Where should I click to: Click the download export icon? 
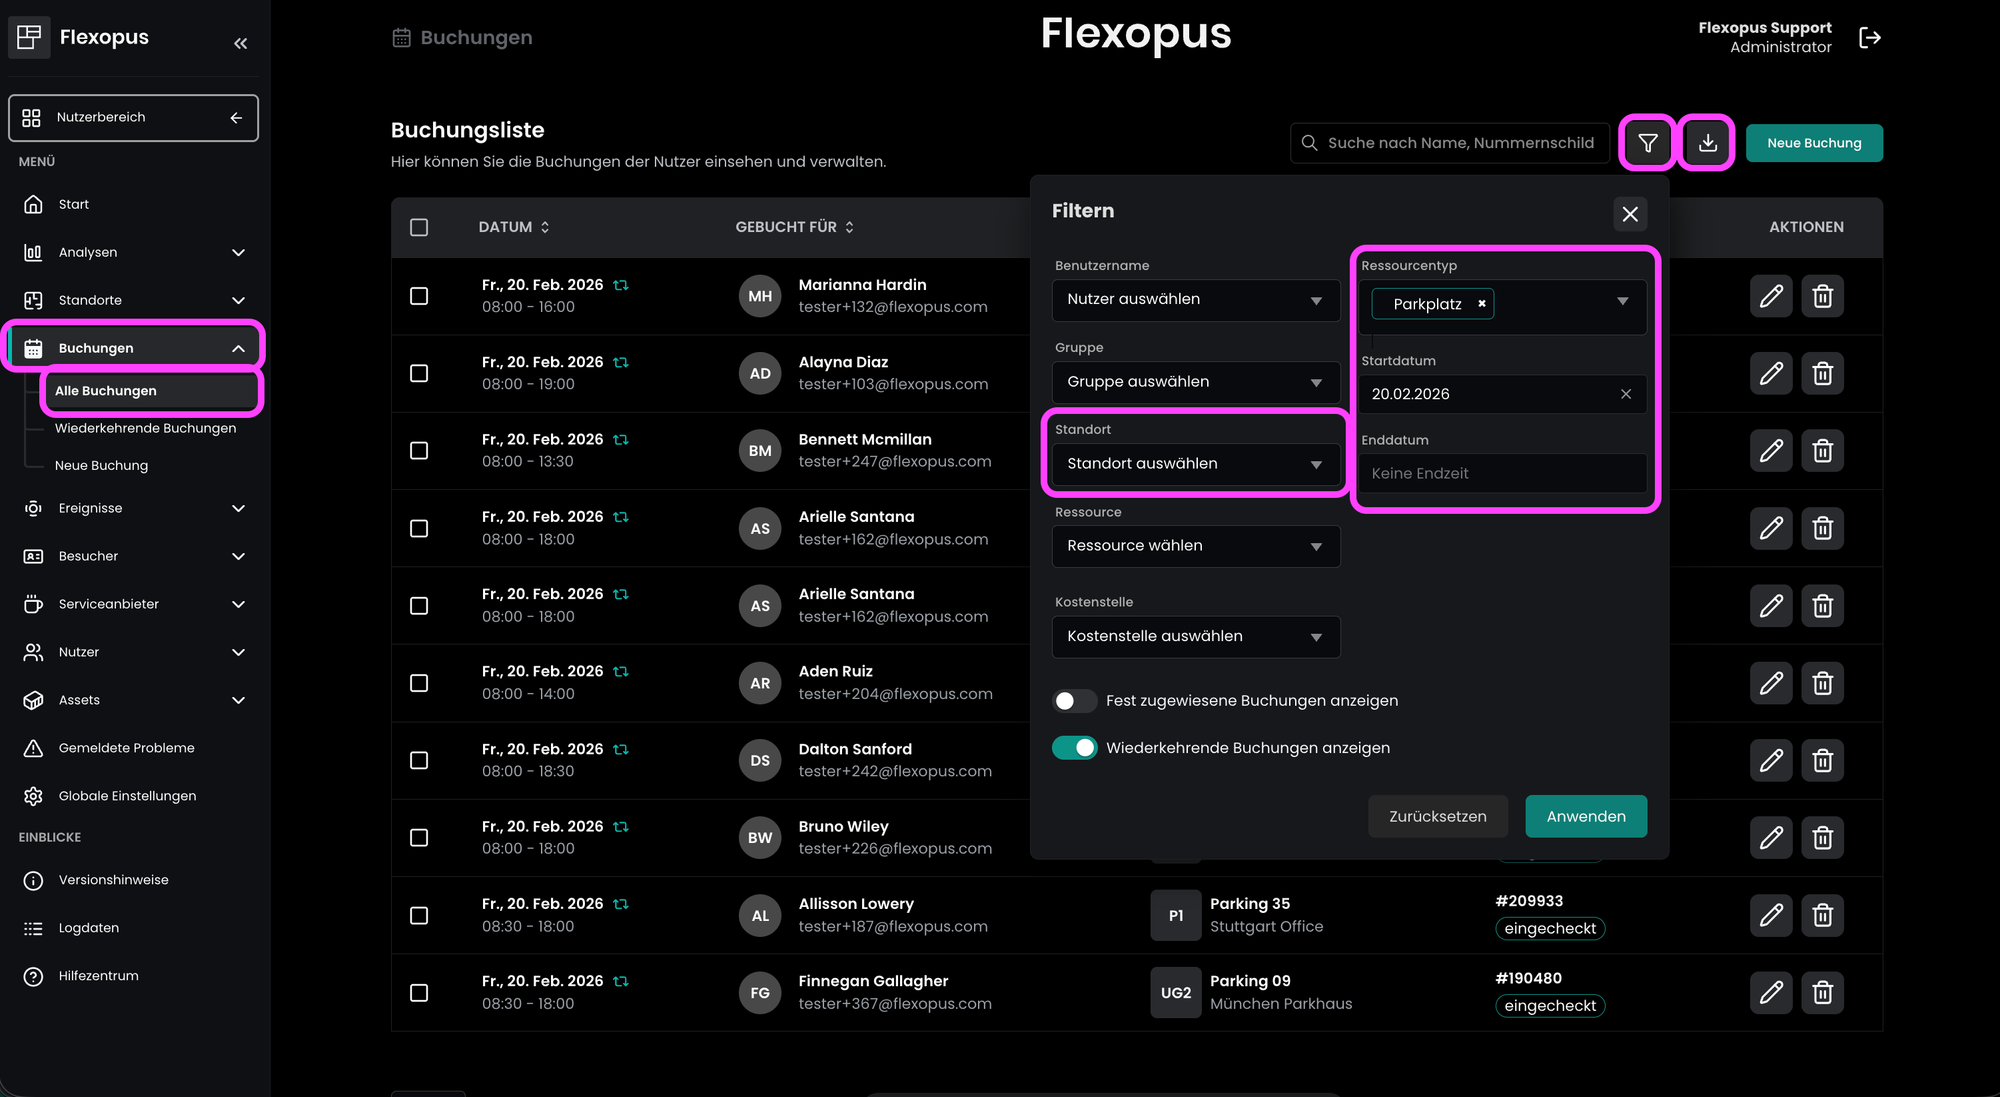pos(1707,143)
